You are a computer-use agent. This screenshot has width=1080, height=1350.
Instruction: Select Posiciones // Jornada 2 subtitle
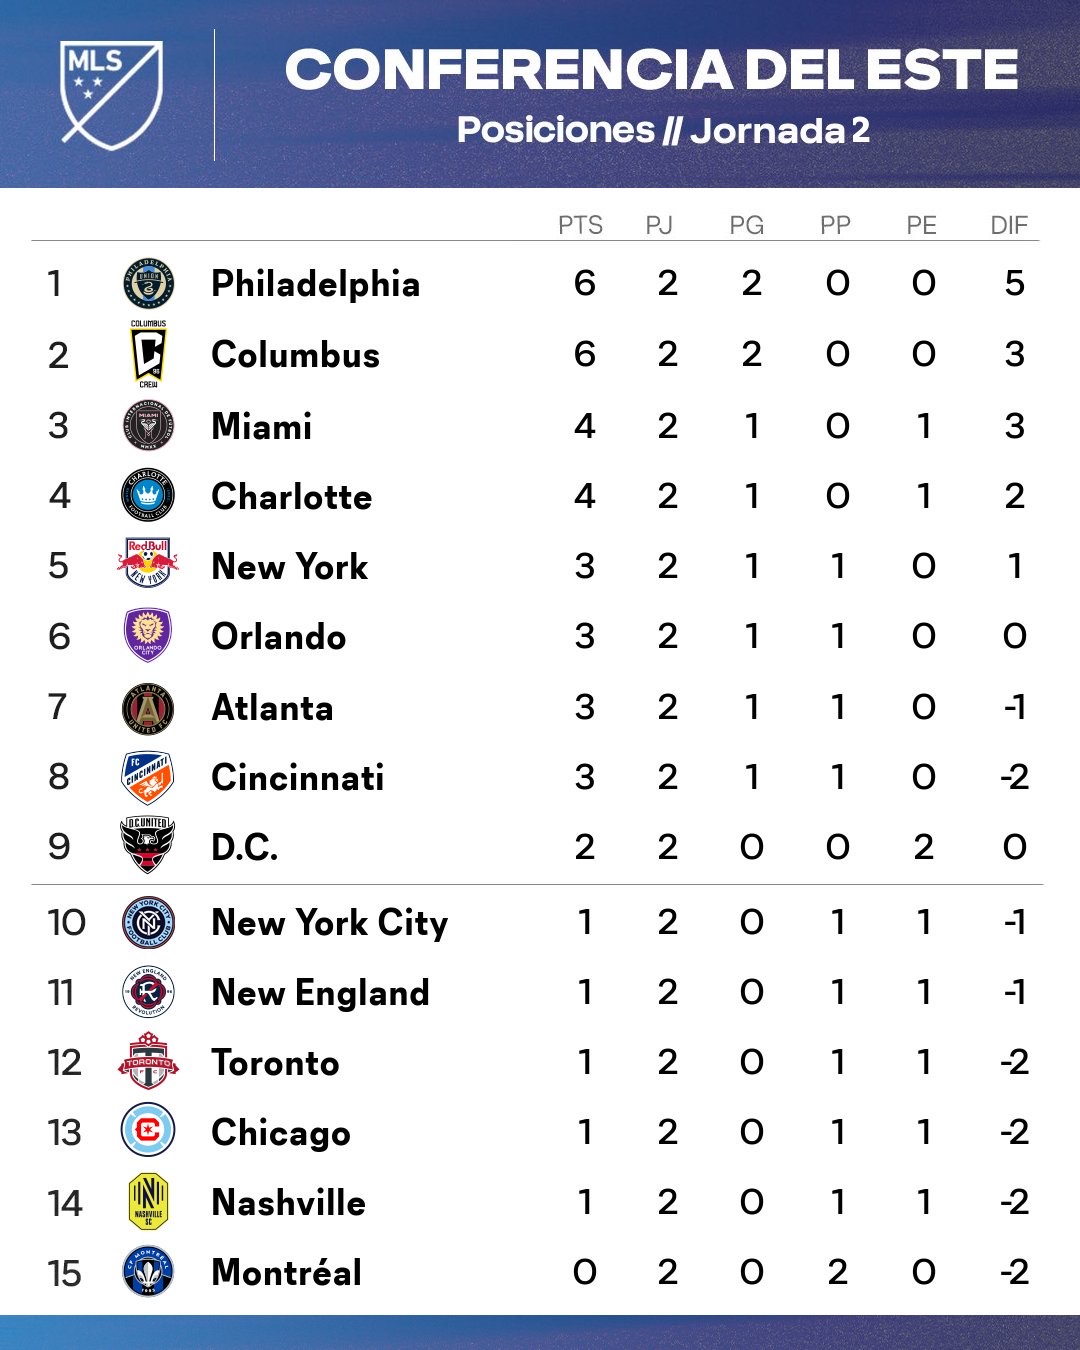coord(663,130)
